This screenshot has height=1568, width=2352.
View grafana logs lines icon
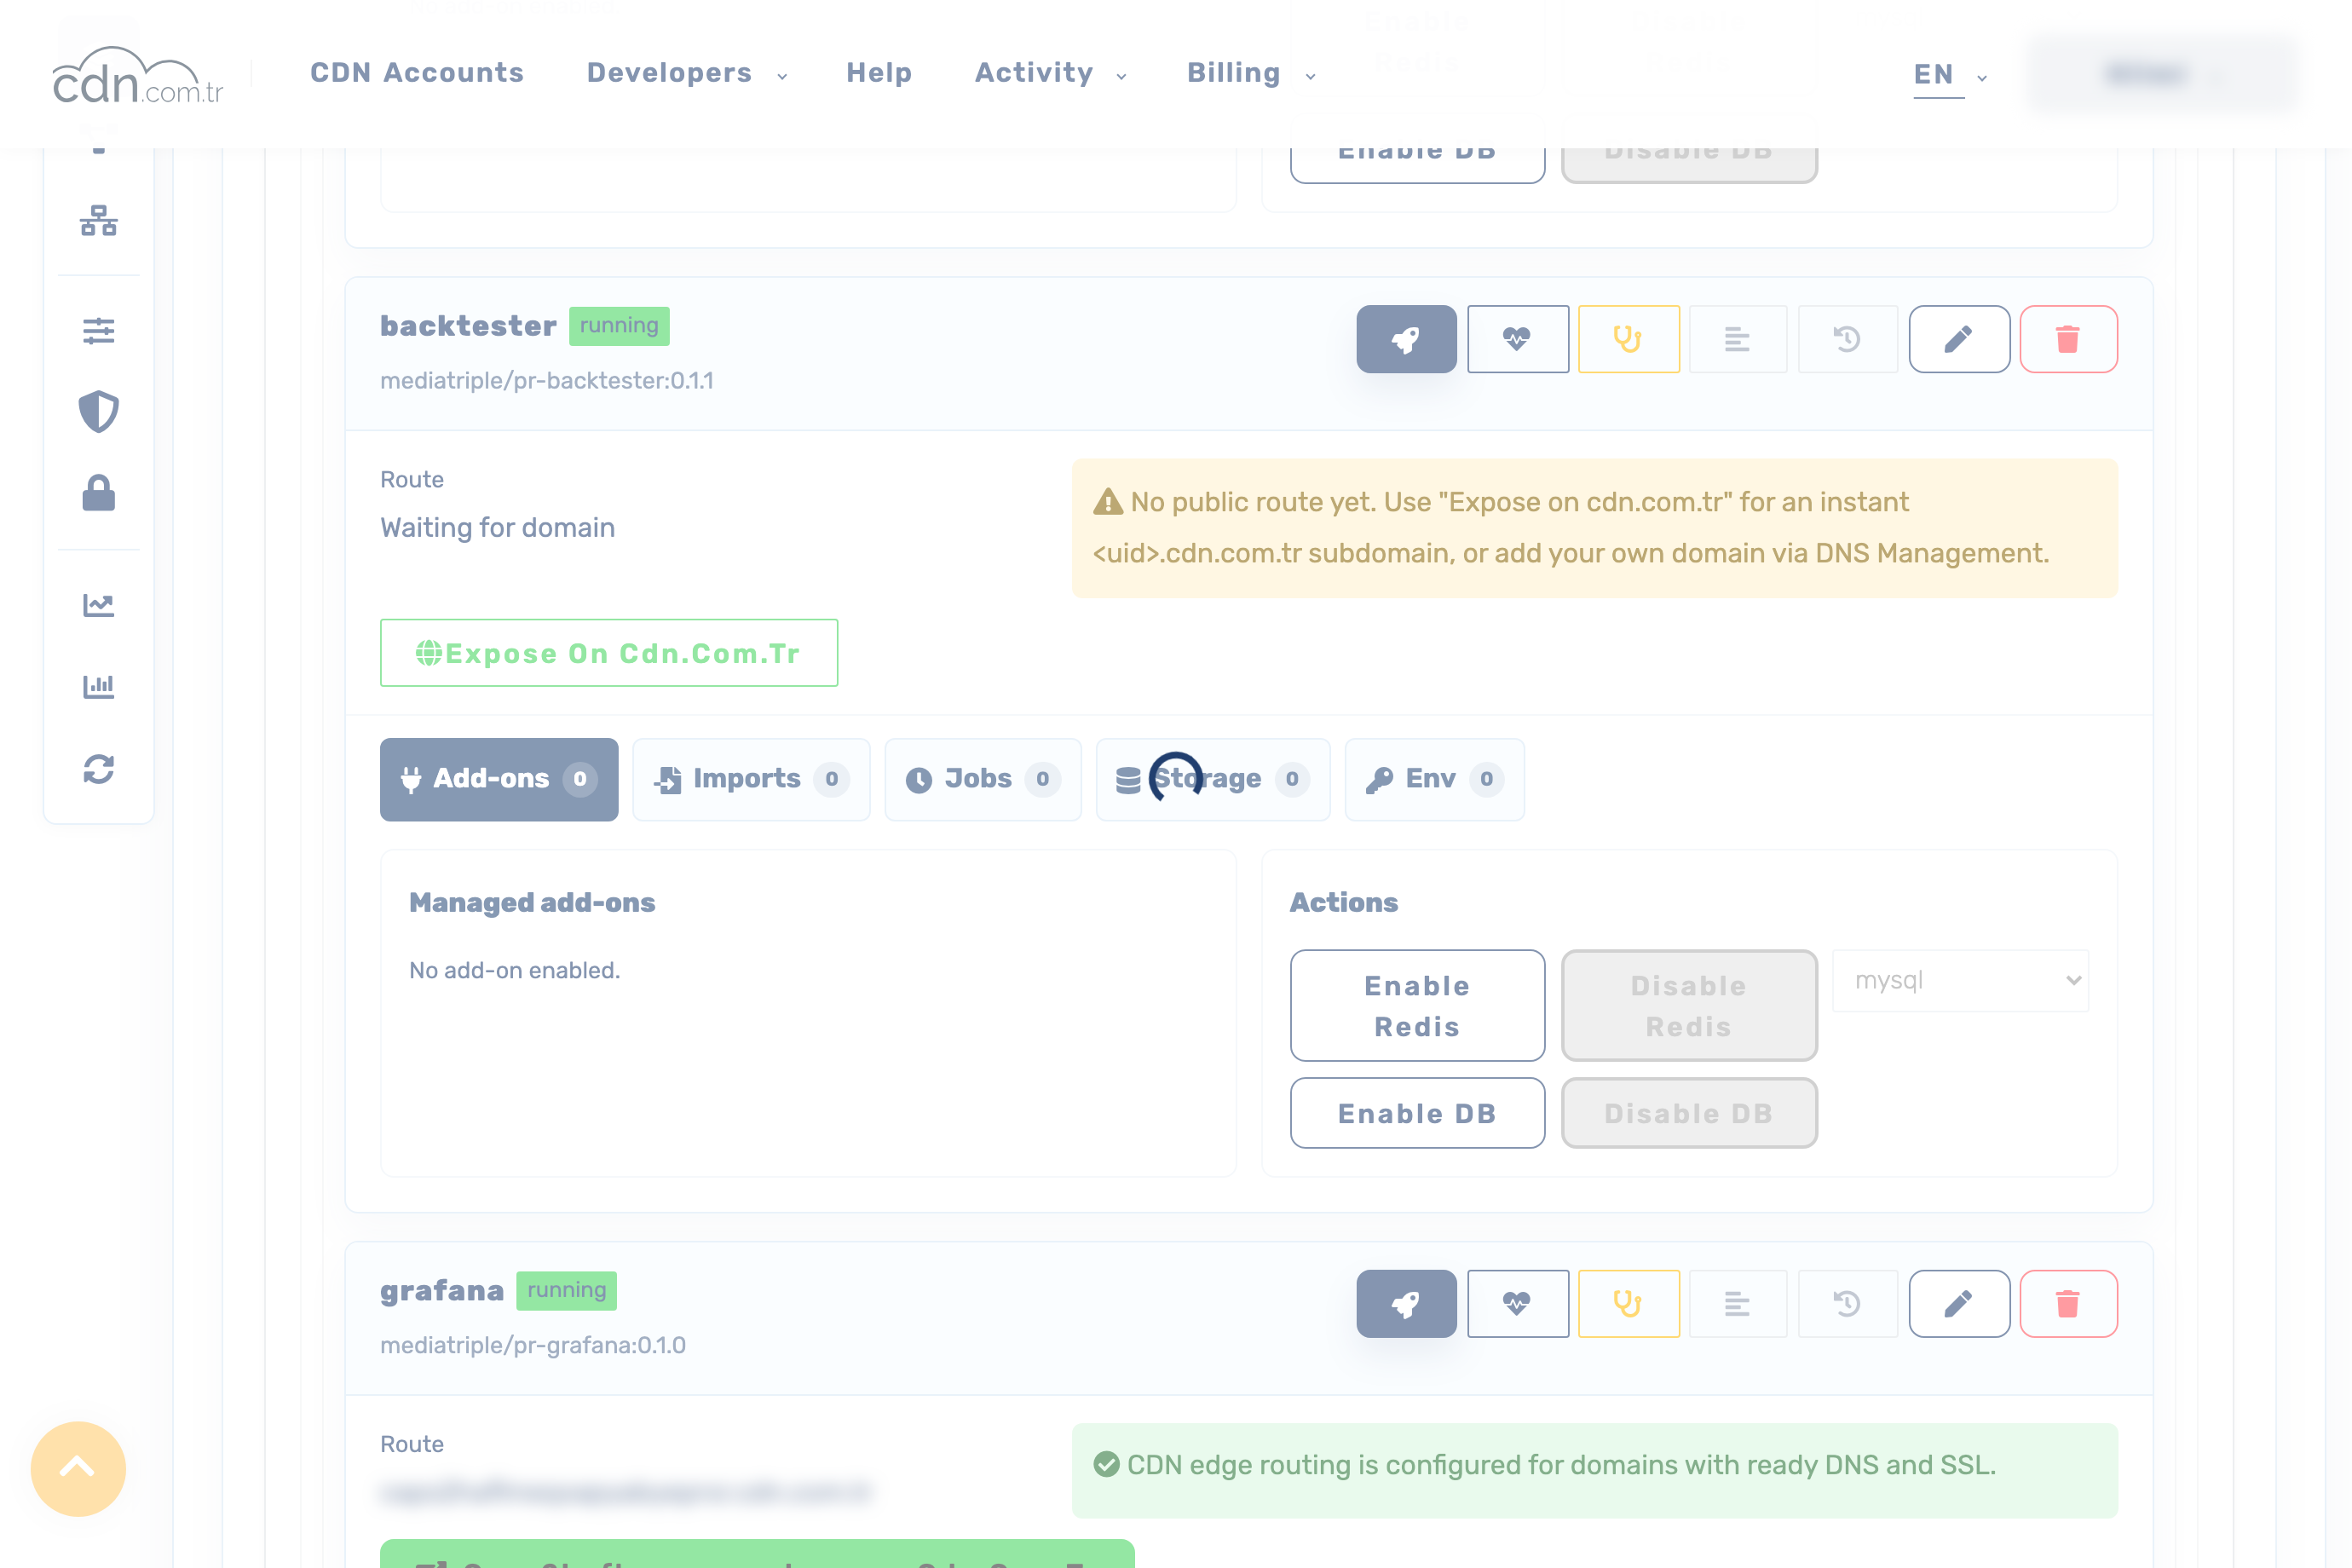tap(1737, 1304)
